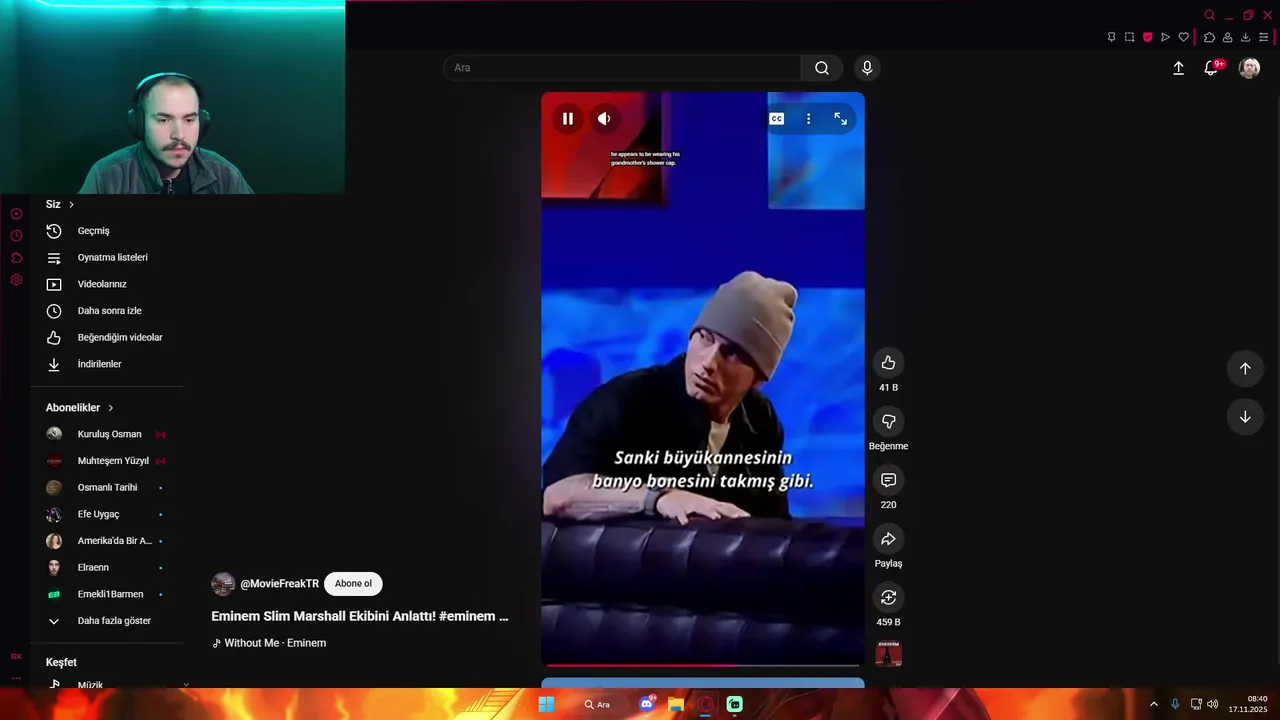Open Osmanlı Tarihi subscription channel
1280x720 pixels.
tap(106, 488)
